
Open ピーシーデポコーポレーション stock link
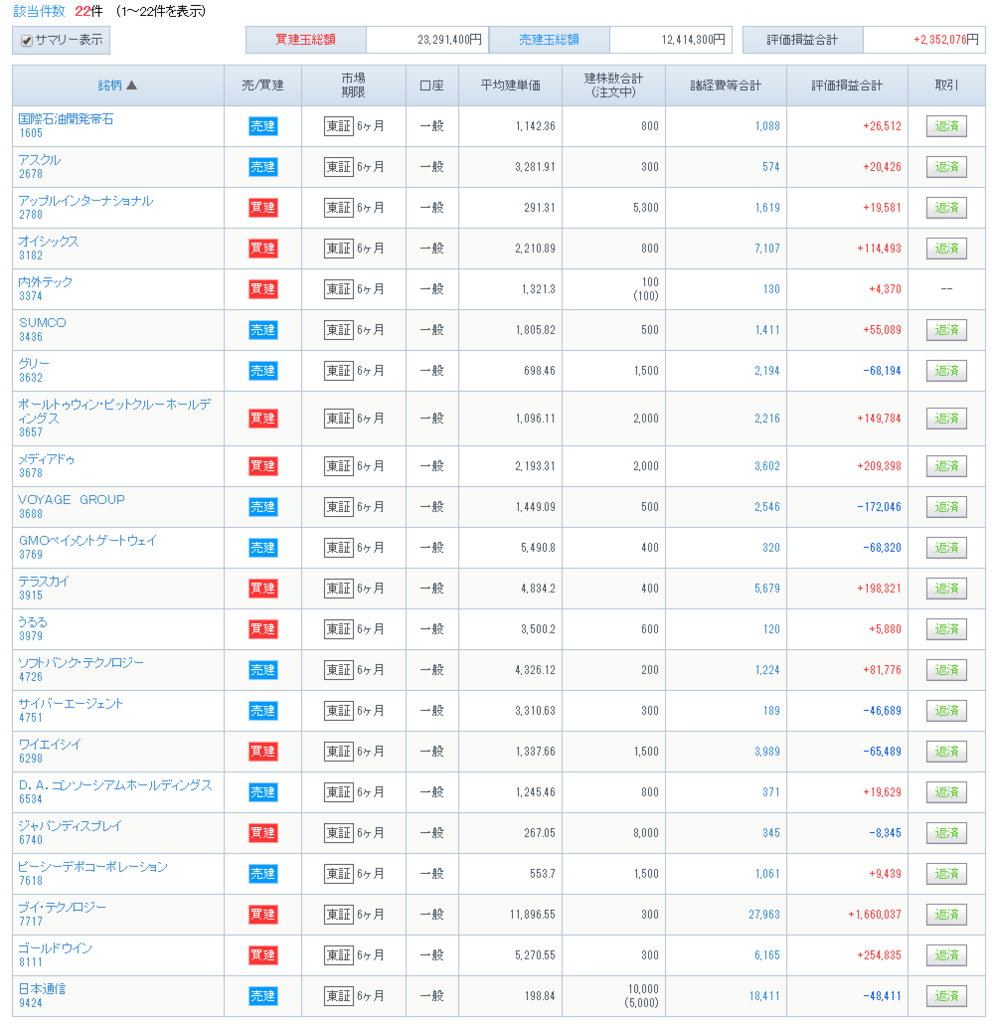coord(93,867)
